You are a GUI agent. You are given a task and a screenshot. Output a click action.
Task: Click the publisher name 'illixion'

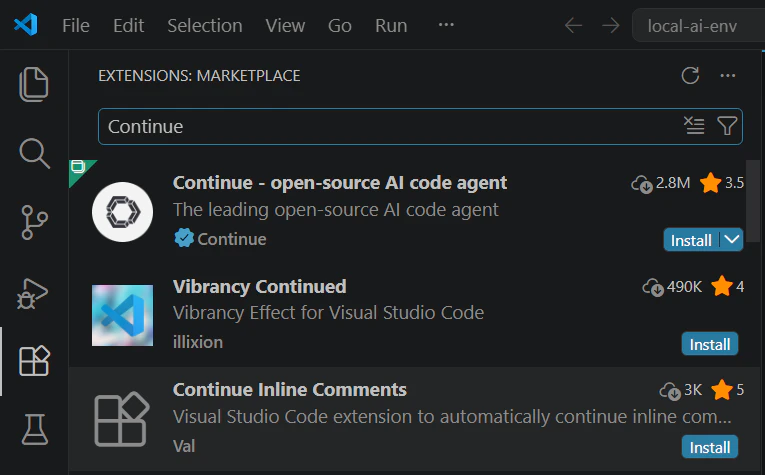pyautogui.click(x=198, y=342)
